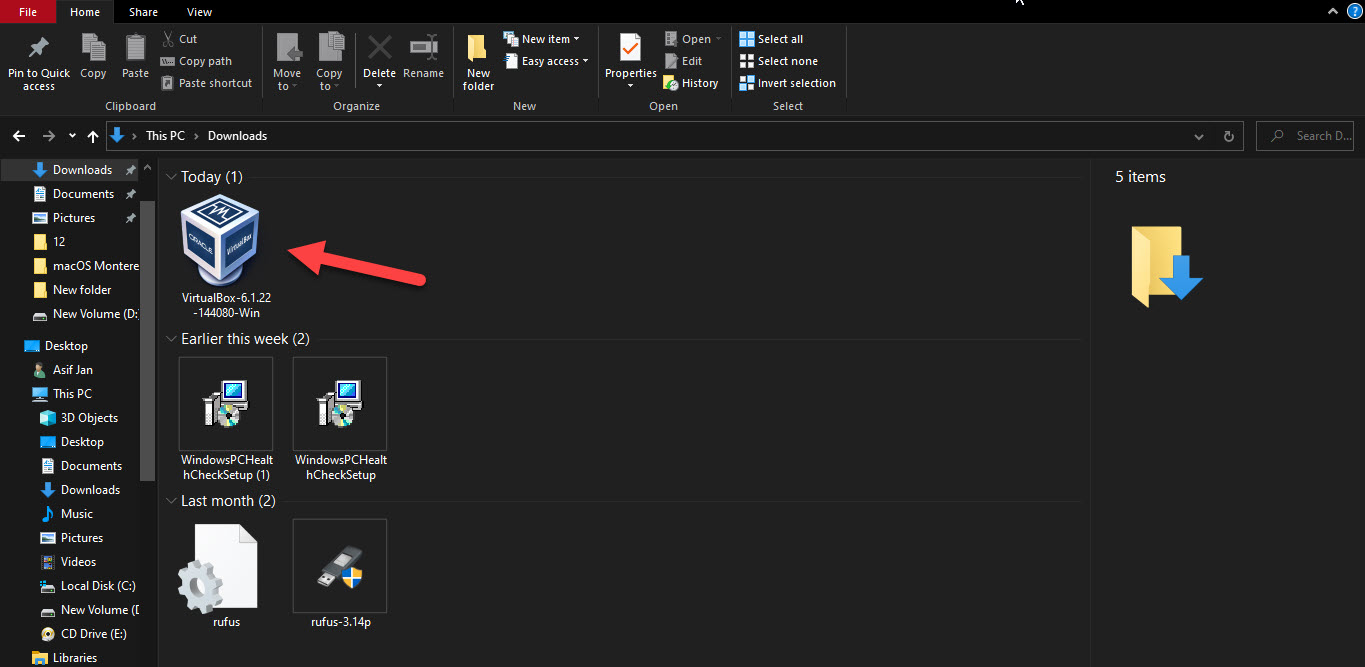The image size is (1365, 667).
Task: Go up one directory level arrow
Action: pos(93,136)
